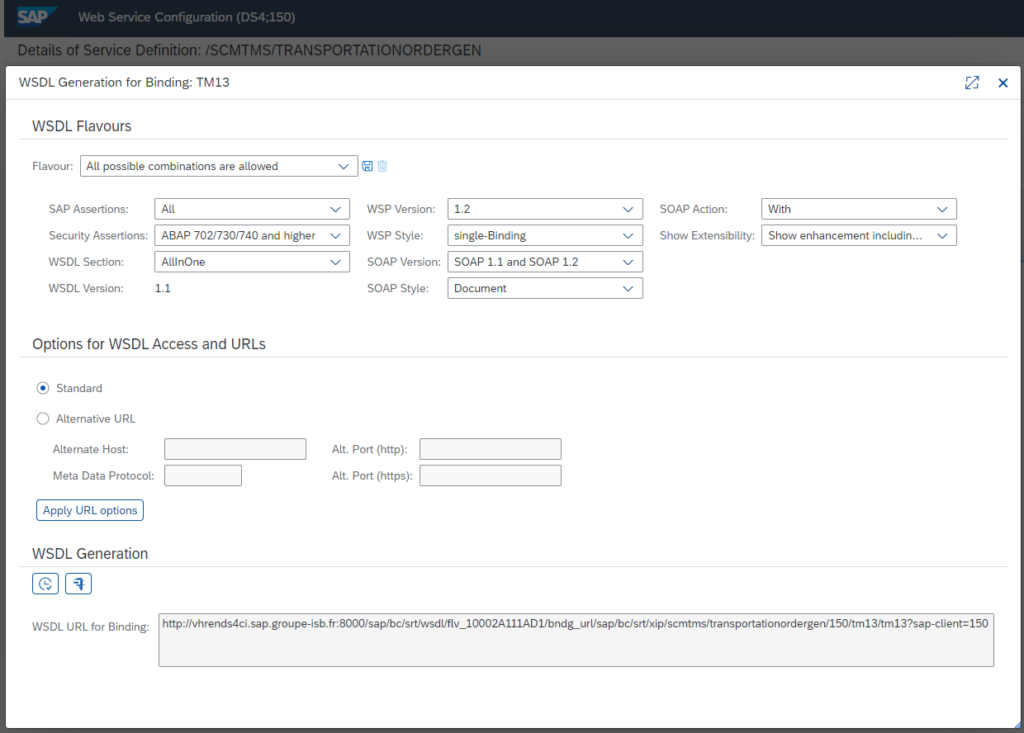Select the Standard radio option
1024x733 pixels.
point(43,388)
